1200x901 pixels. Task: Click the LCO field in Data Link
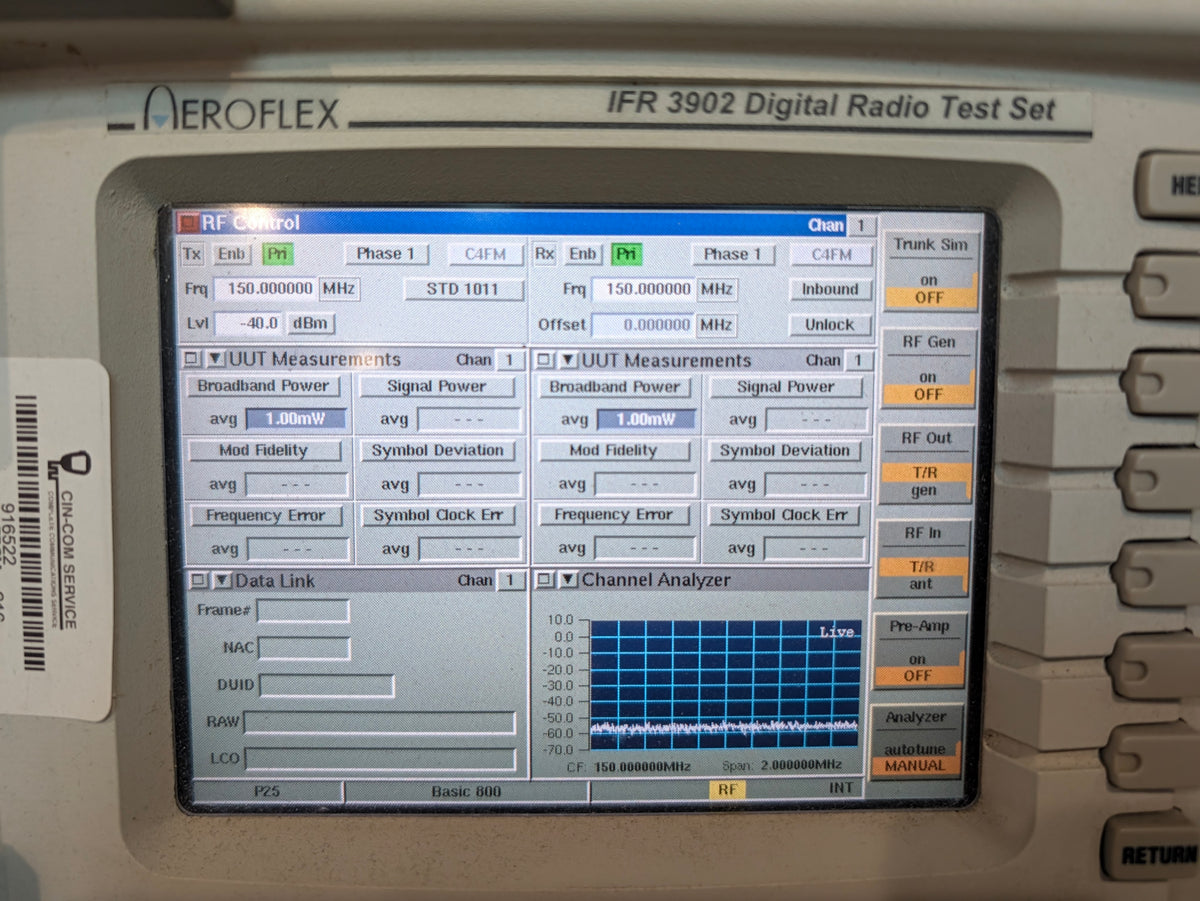380,758
